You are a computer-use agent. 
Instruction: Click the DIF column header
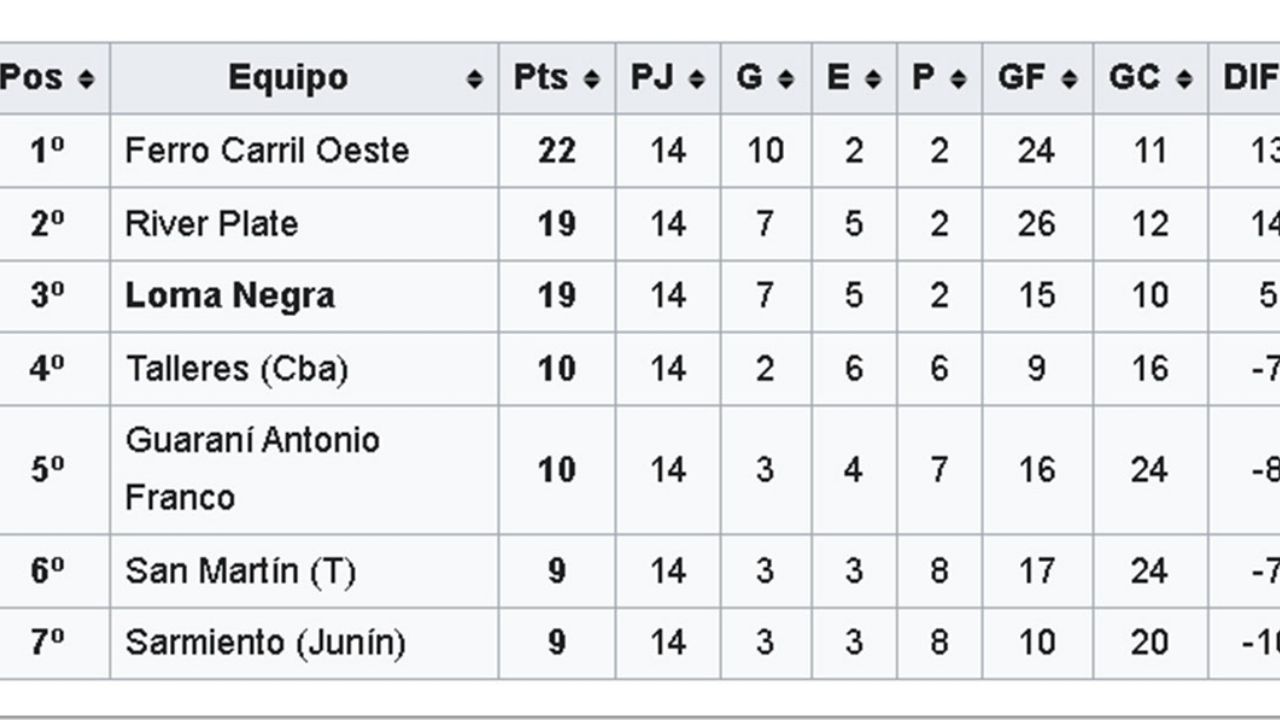click(1250, 78)
